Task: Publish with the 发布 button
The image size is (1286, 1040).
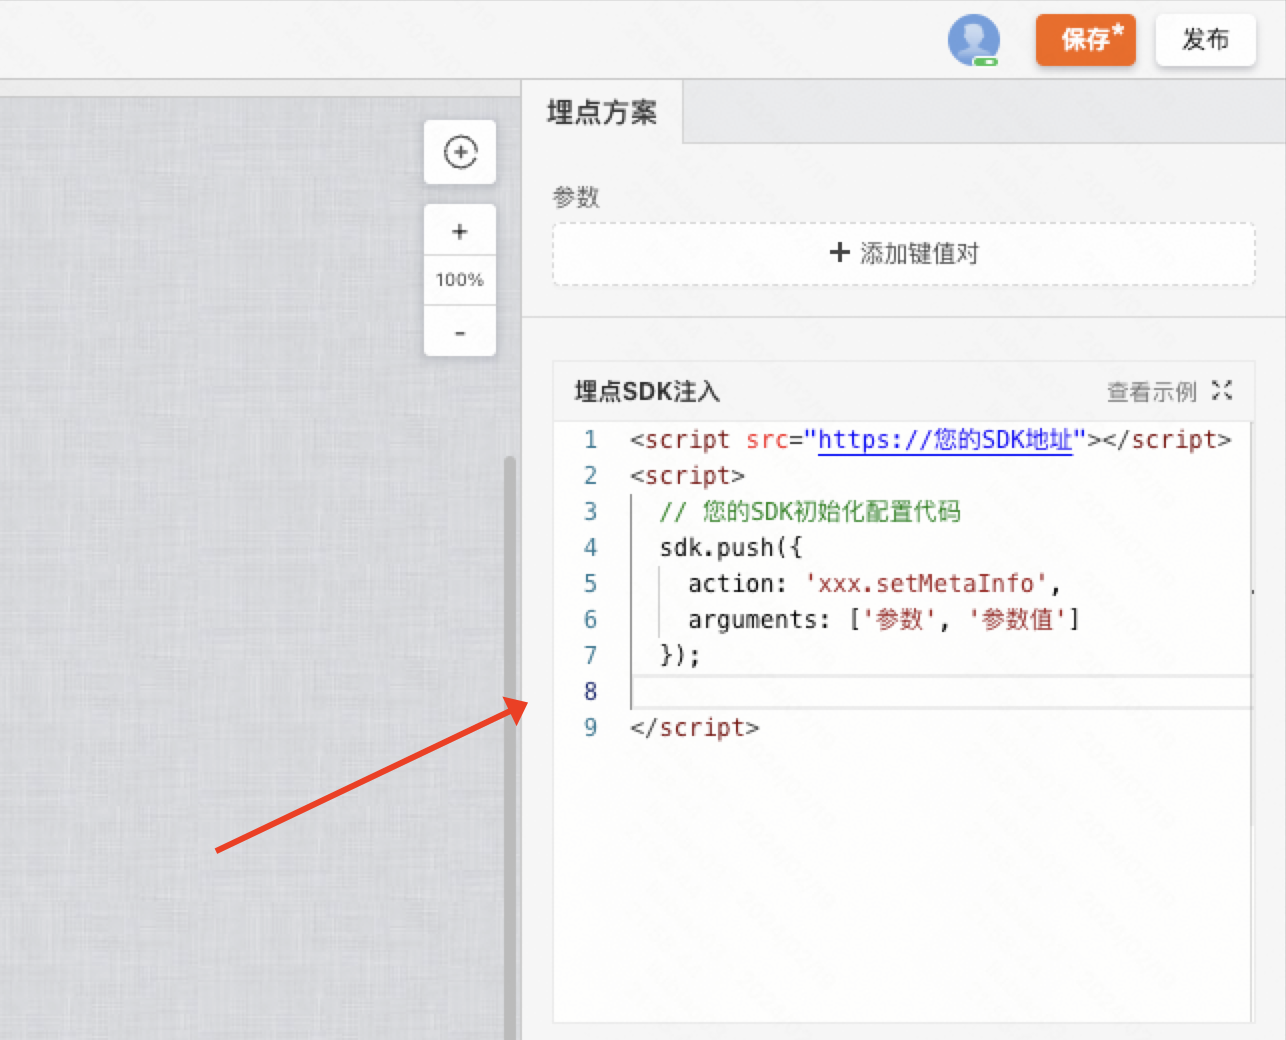Action: (x=1205, y=40)
